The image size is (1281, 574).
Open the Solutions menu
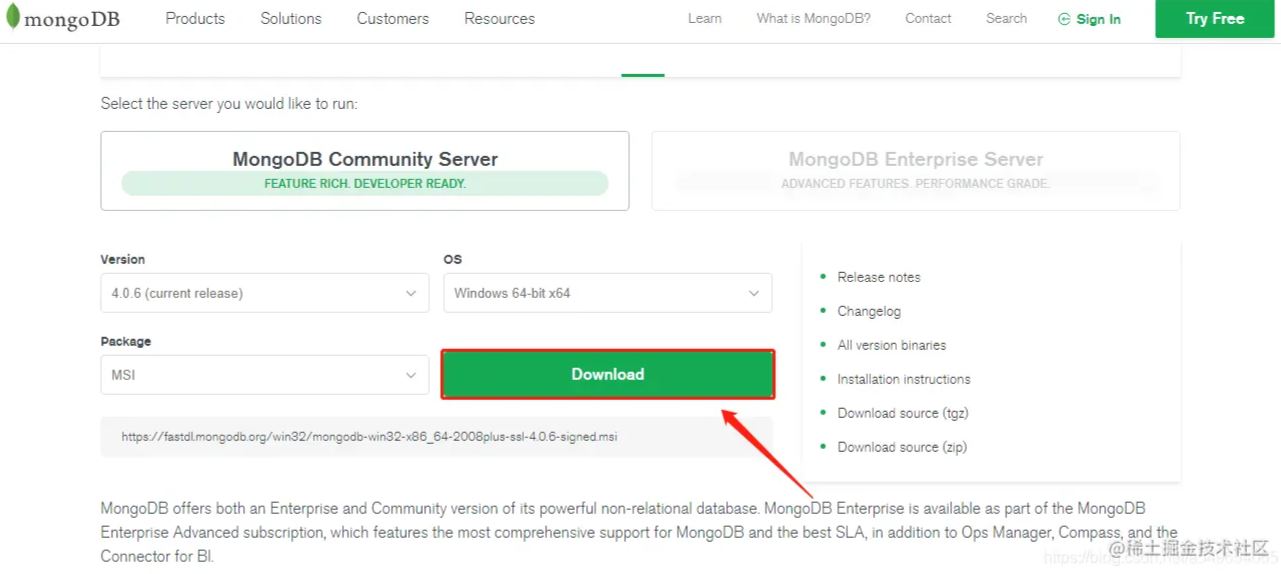tap(291, 19)
